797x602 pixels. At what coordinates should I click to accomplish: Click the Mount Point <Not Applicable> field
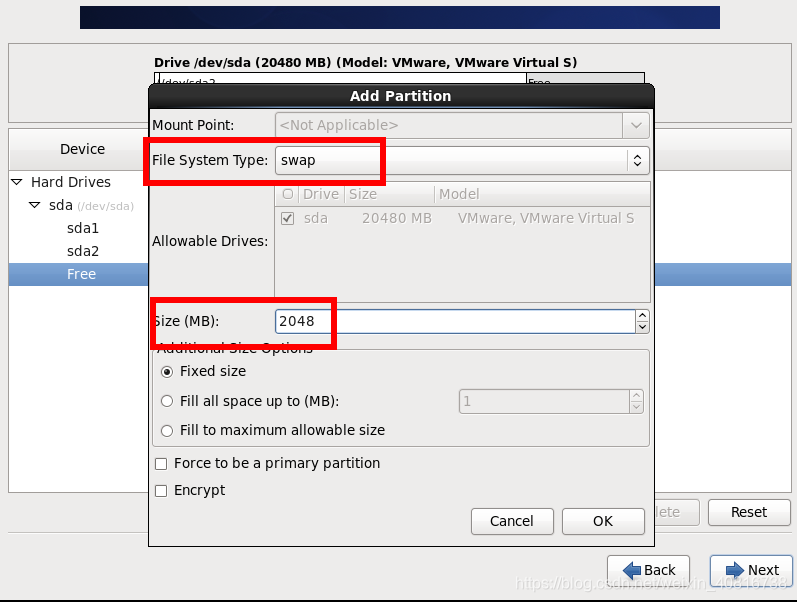point(449,125)
